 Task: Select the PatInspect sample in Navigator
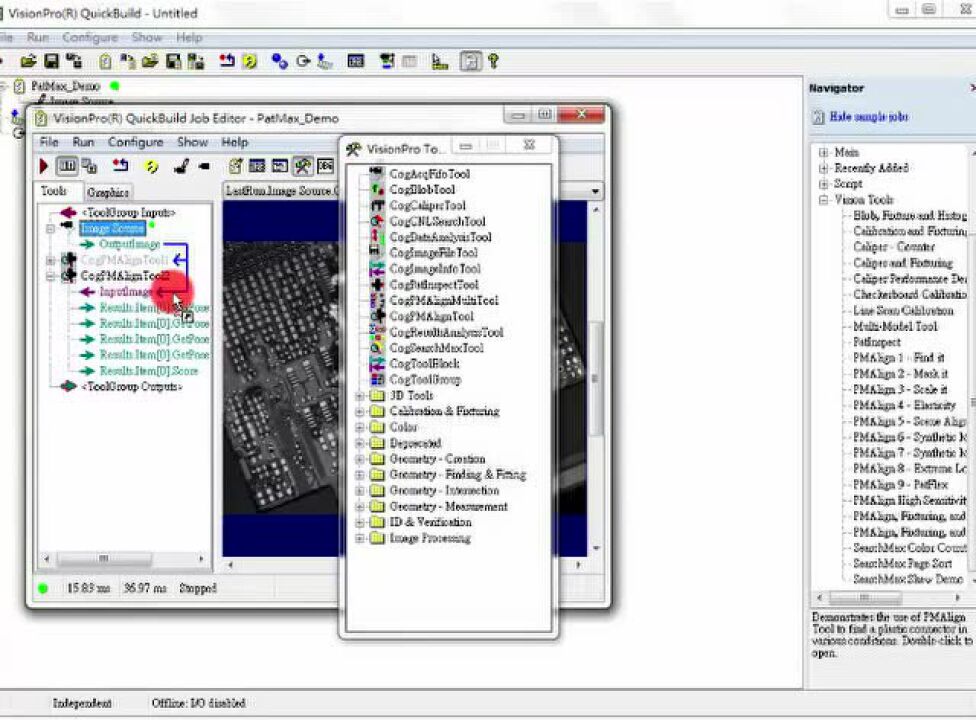click(x=876, y=342)
